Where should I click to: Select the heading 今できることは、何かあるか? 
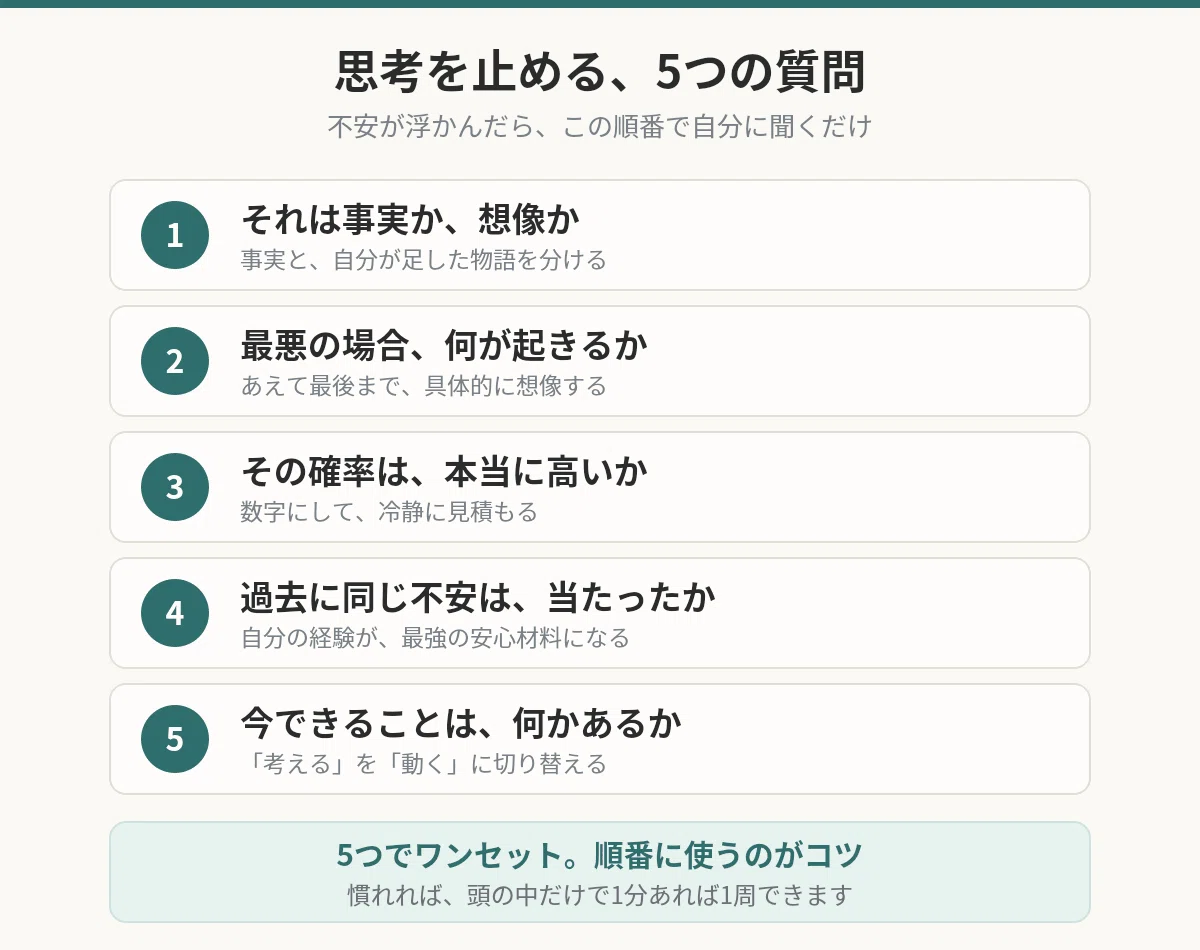(461, 723)
